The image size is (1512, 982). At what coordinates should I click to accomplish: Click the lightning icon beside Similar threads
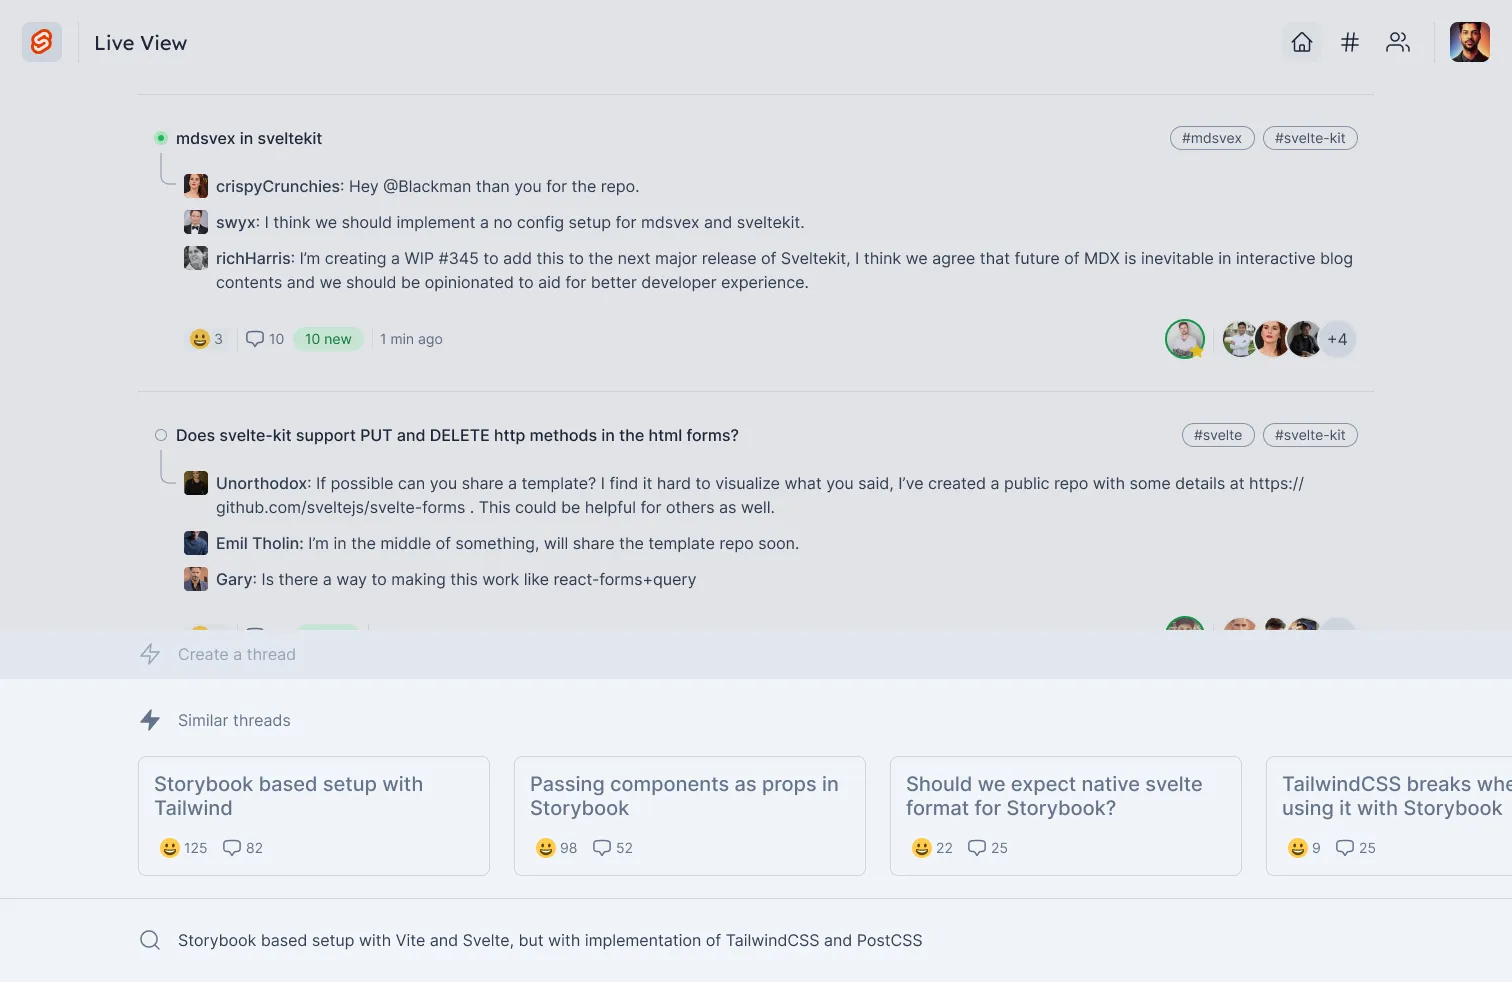150,719
